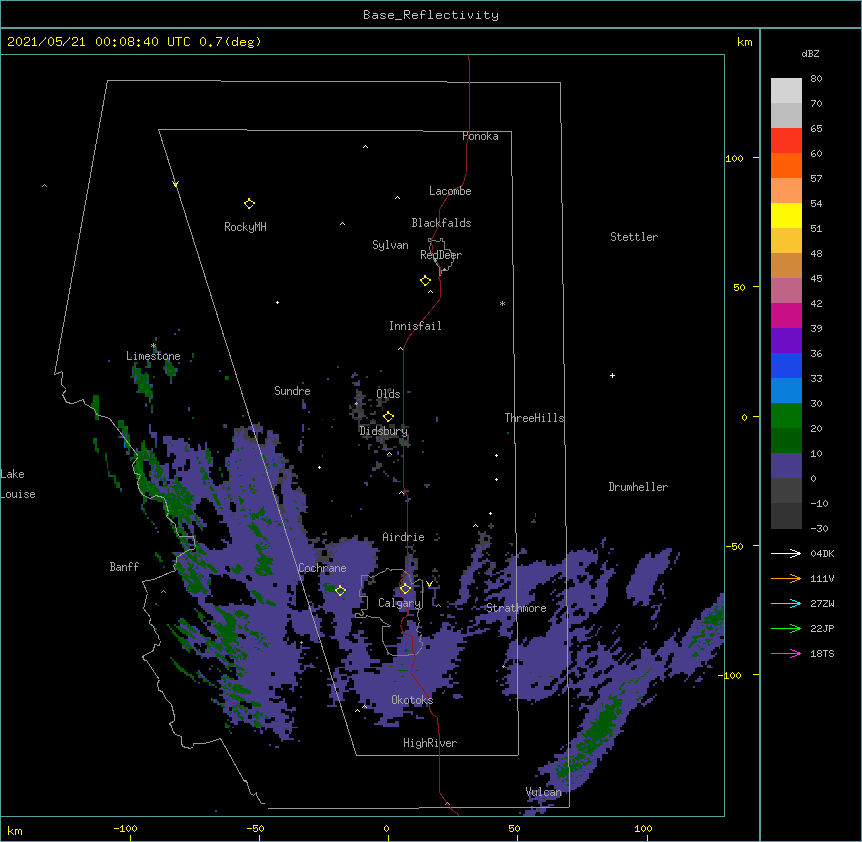Image resolution: width=862 pixels, height=842 pixels.
Task: Click the Vulcan label
Action: click(x=543, y=792)
